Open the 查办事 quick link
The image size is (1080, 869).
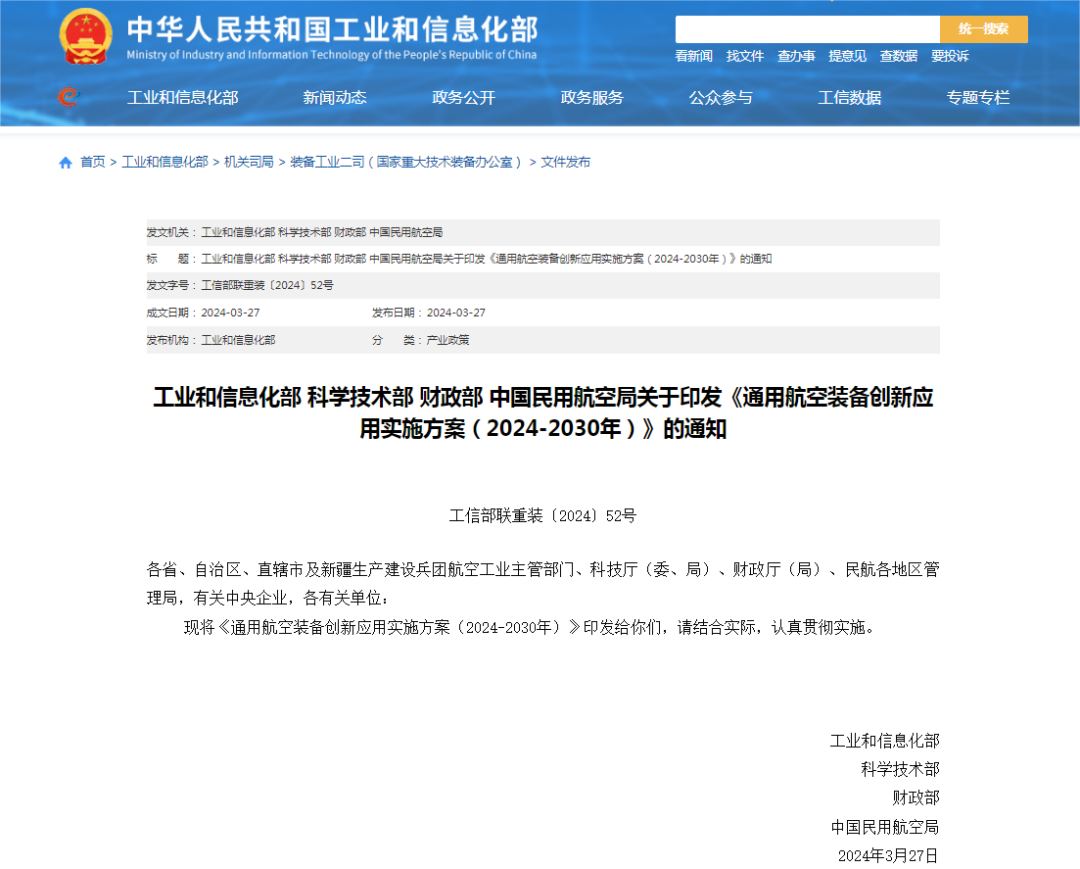coord(796,56)
